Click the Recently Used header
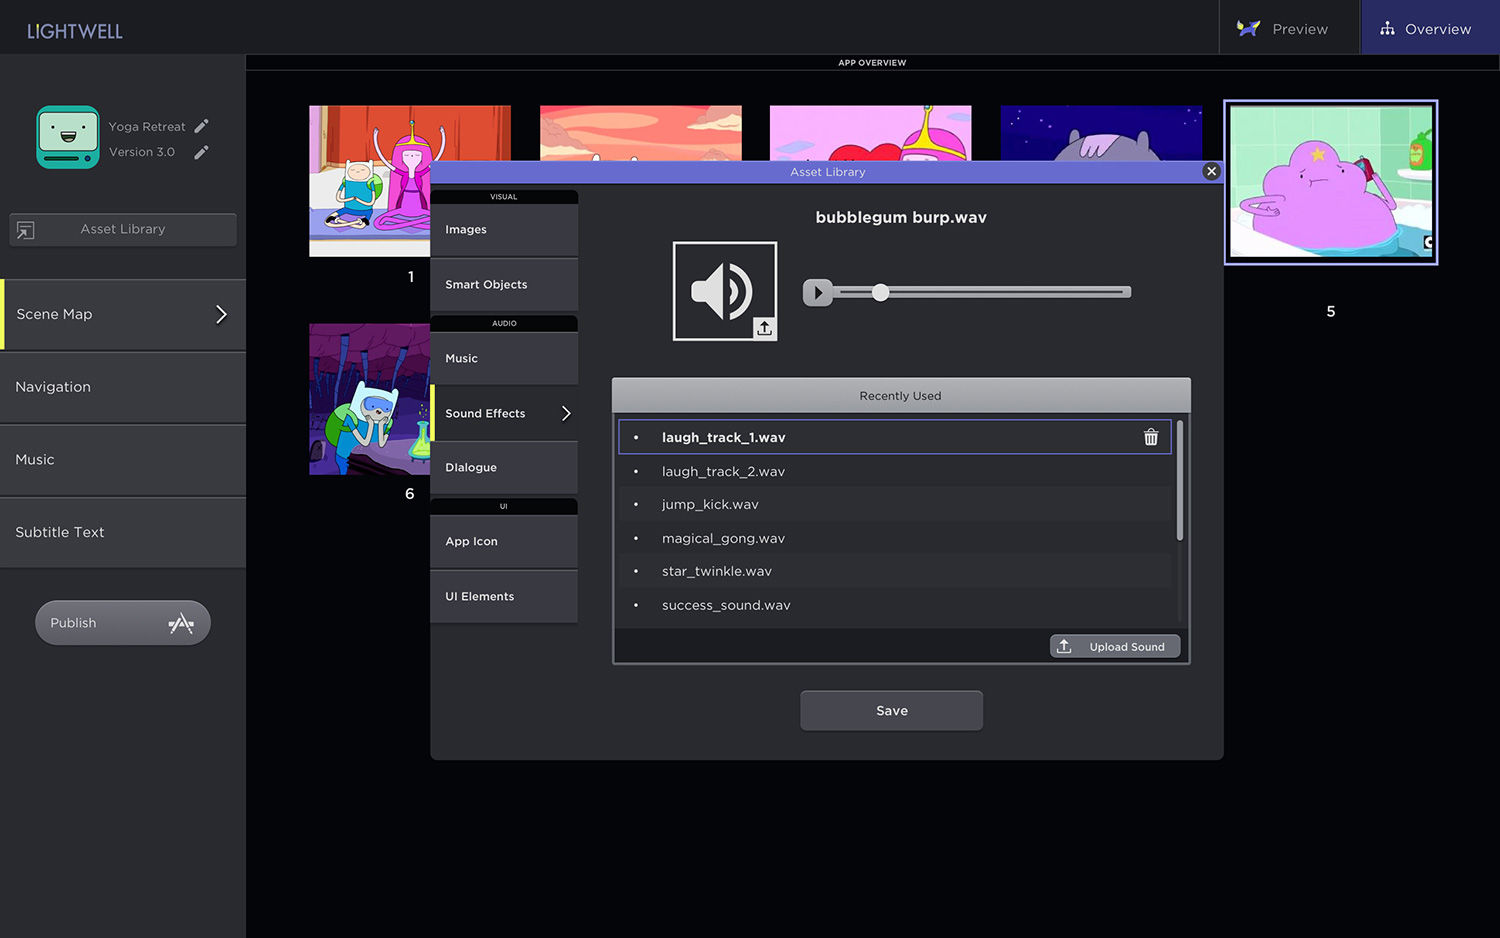The image size is (1500, 938). [x=901, y=396]
